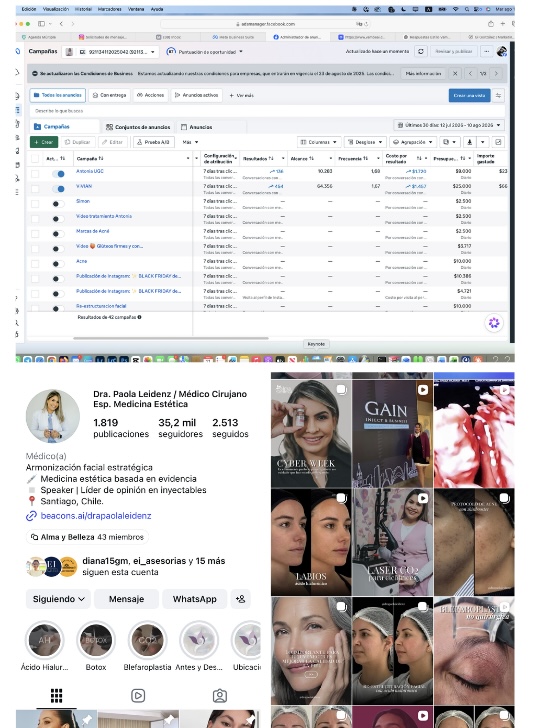
Task: Open the three-dots more options icon
Action: 486,52
